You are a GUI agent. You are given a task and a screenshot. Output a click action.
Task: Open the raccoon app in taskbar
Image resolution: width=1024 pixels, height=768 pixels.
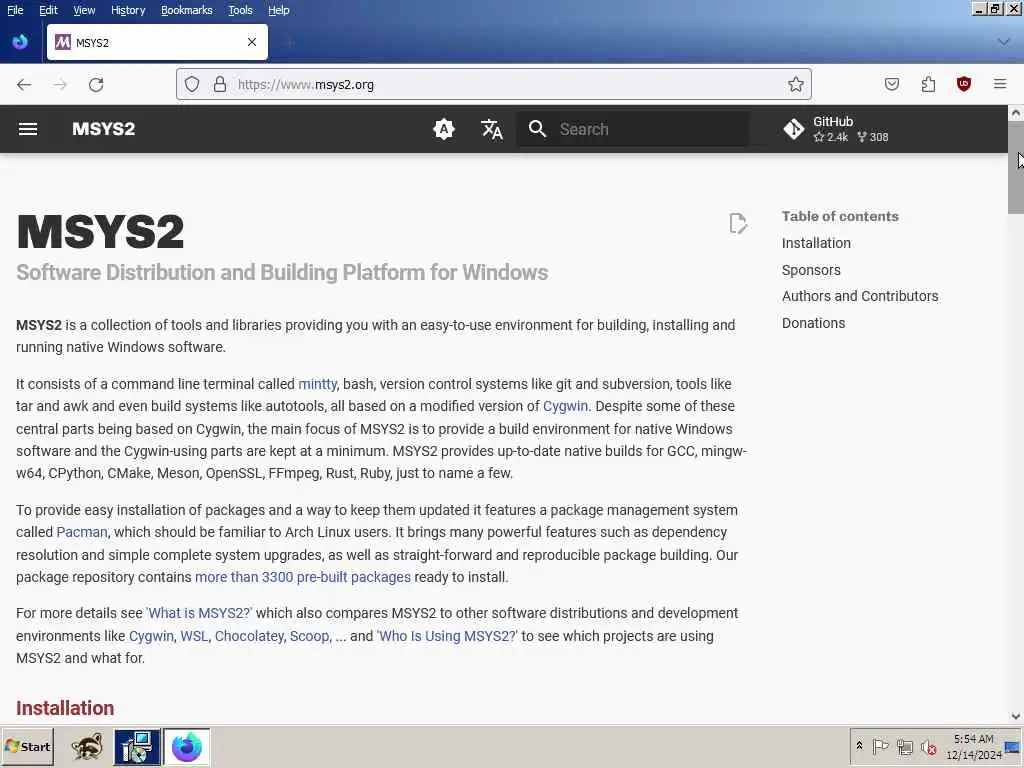(87, 746)
